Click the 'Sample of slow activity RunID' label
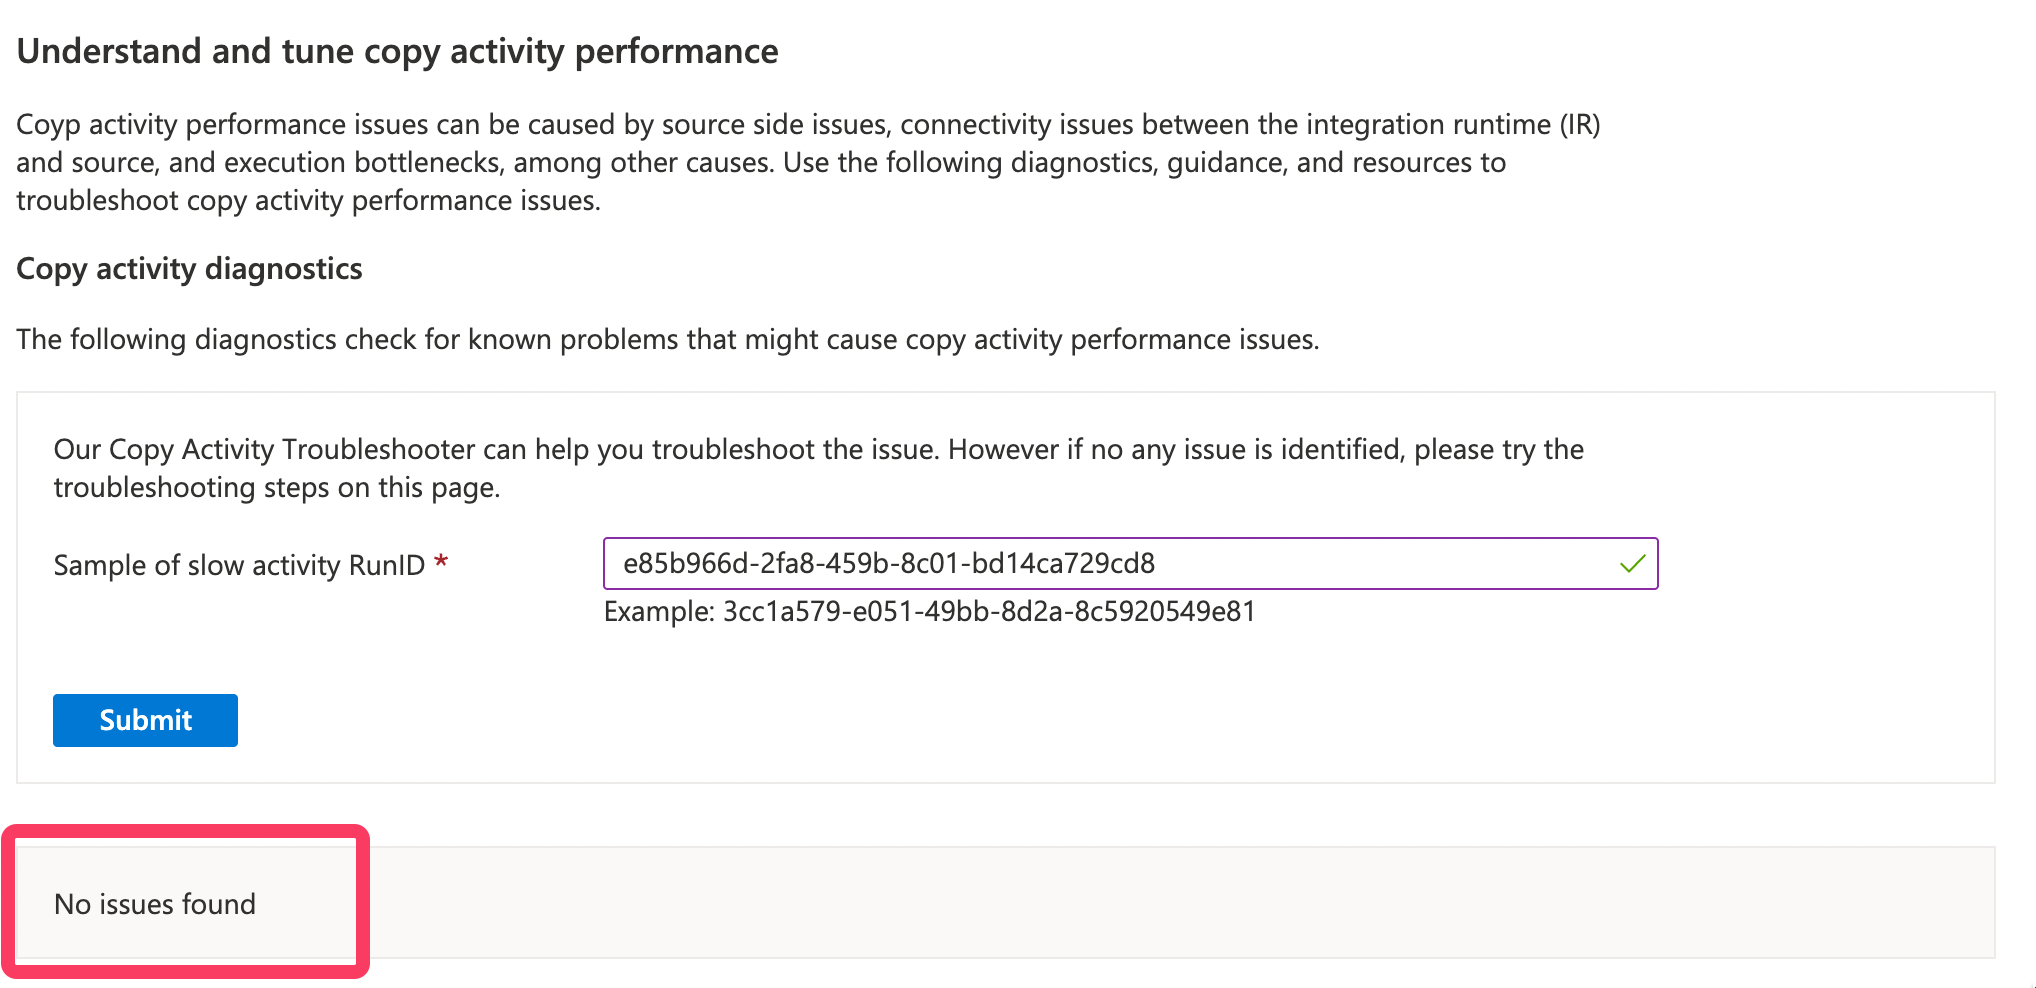2036x988 pixels. (x=239, y=566)
